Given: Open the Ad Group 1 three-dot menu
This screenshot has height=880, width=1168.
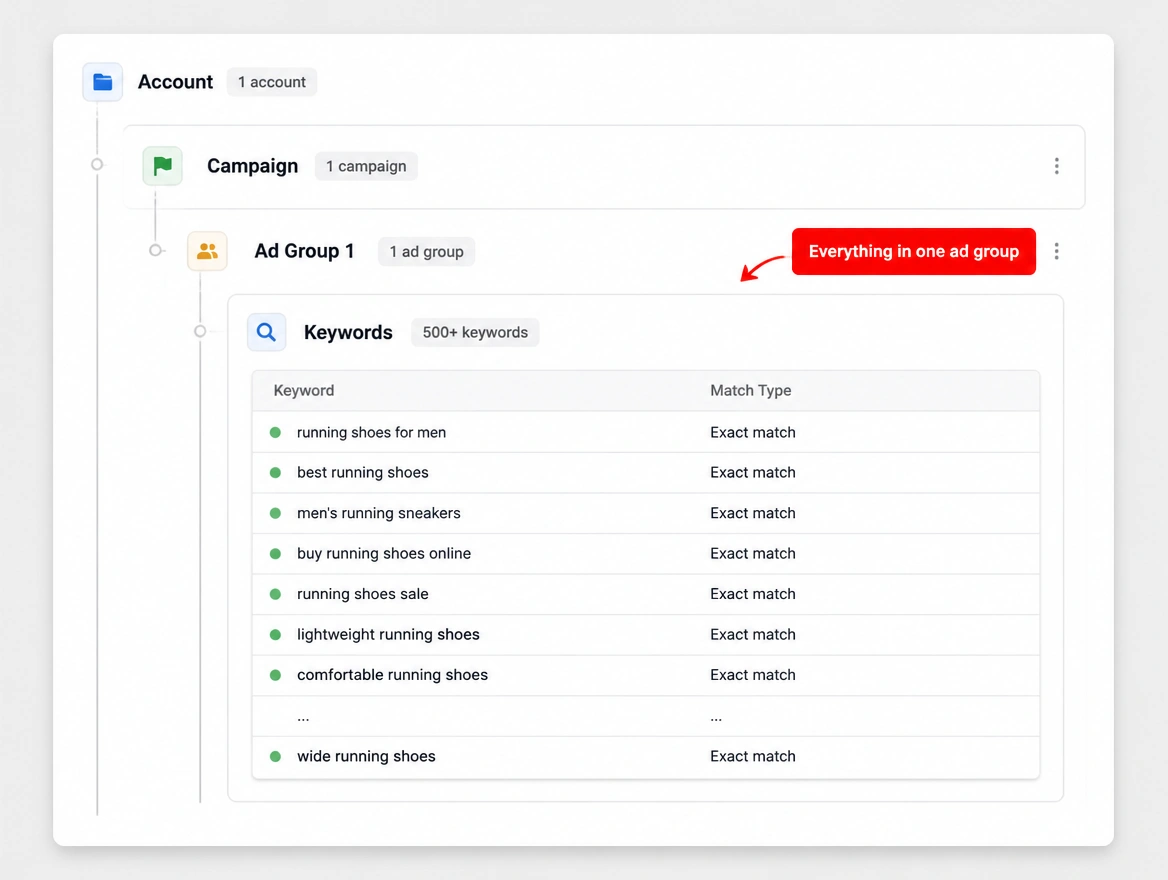Looking at the screenshot, I should click(1056, 251).
